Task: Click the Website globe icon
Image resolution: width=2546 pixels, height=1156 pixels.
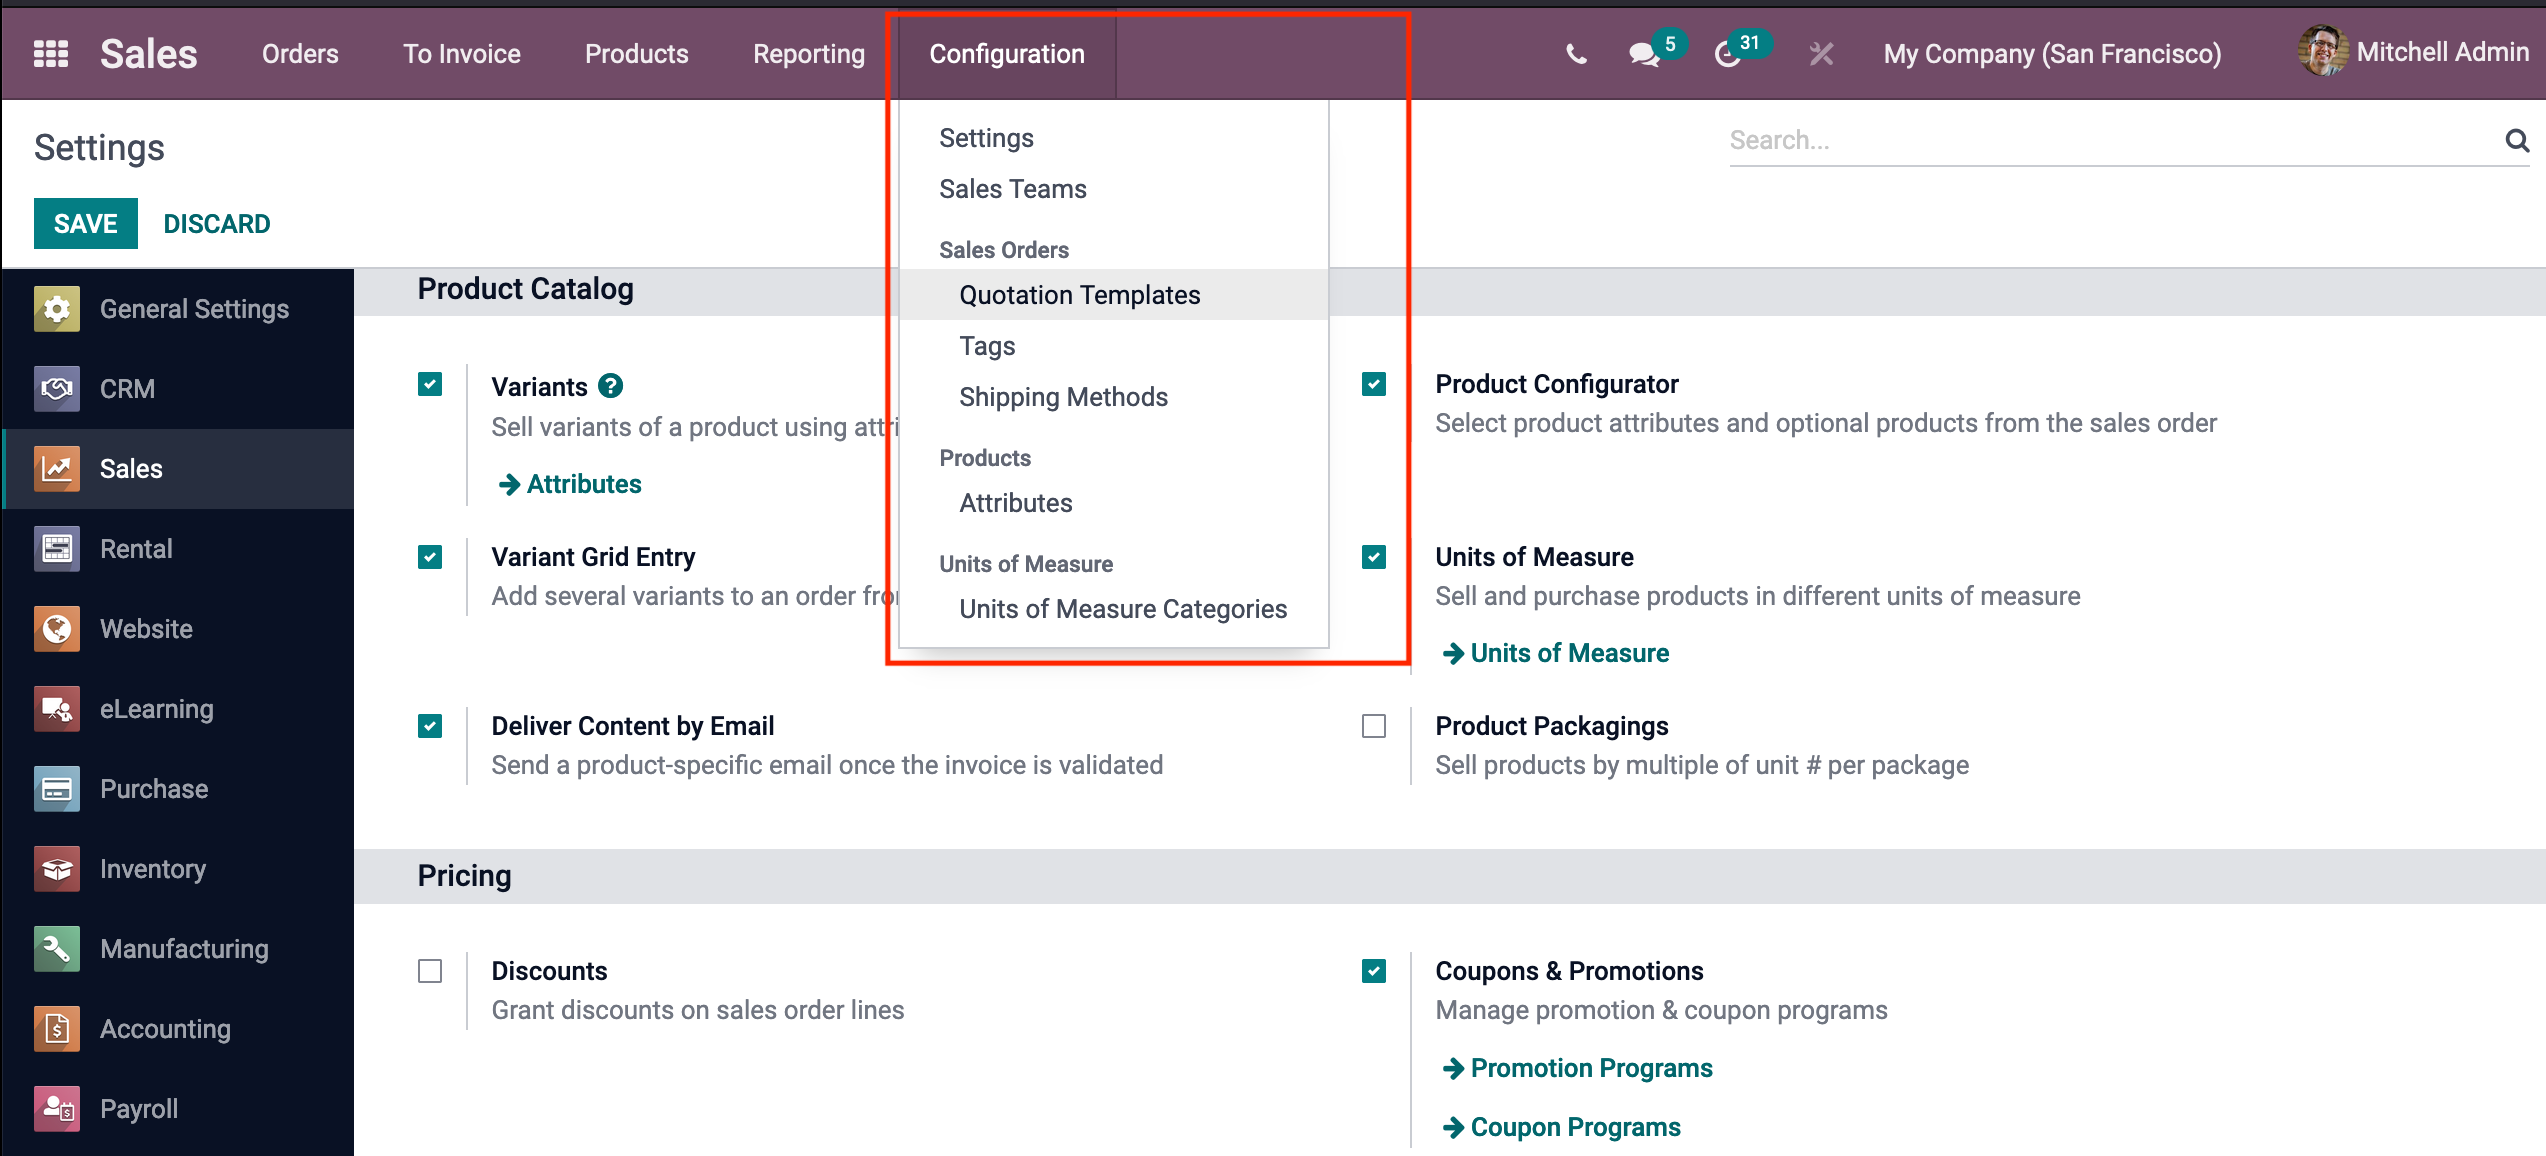Action: [x=57, y=629]
